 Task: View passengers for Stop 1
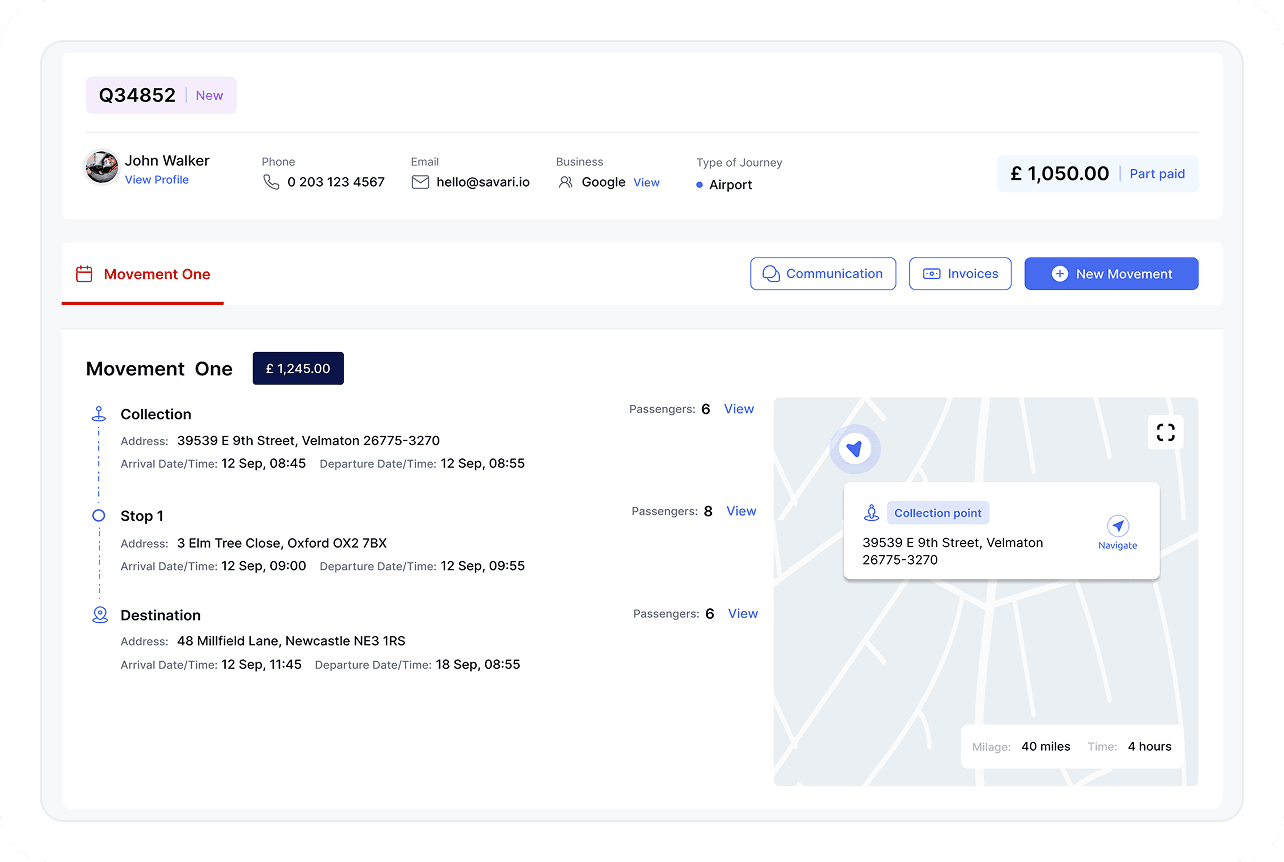click(741, 511)
